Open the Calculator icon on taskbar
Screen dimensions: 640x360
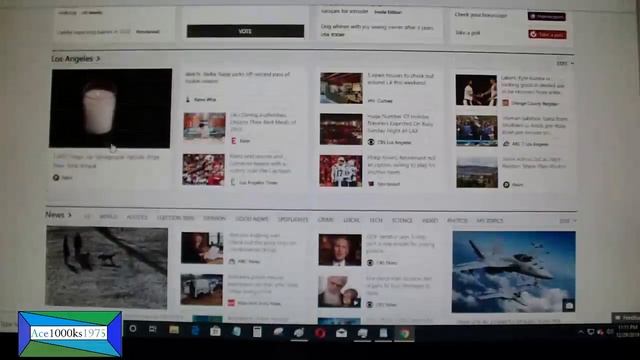pos(257,332)
